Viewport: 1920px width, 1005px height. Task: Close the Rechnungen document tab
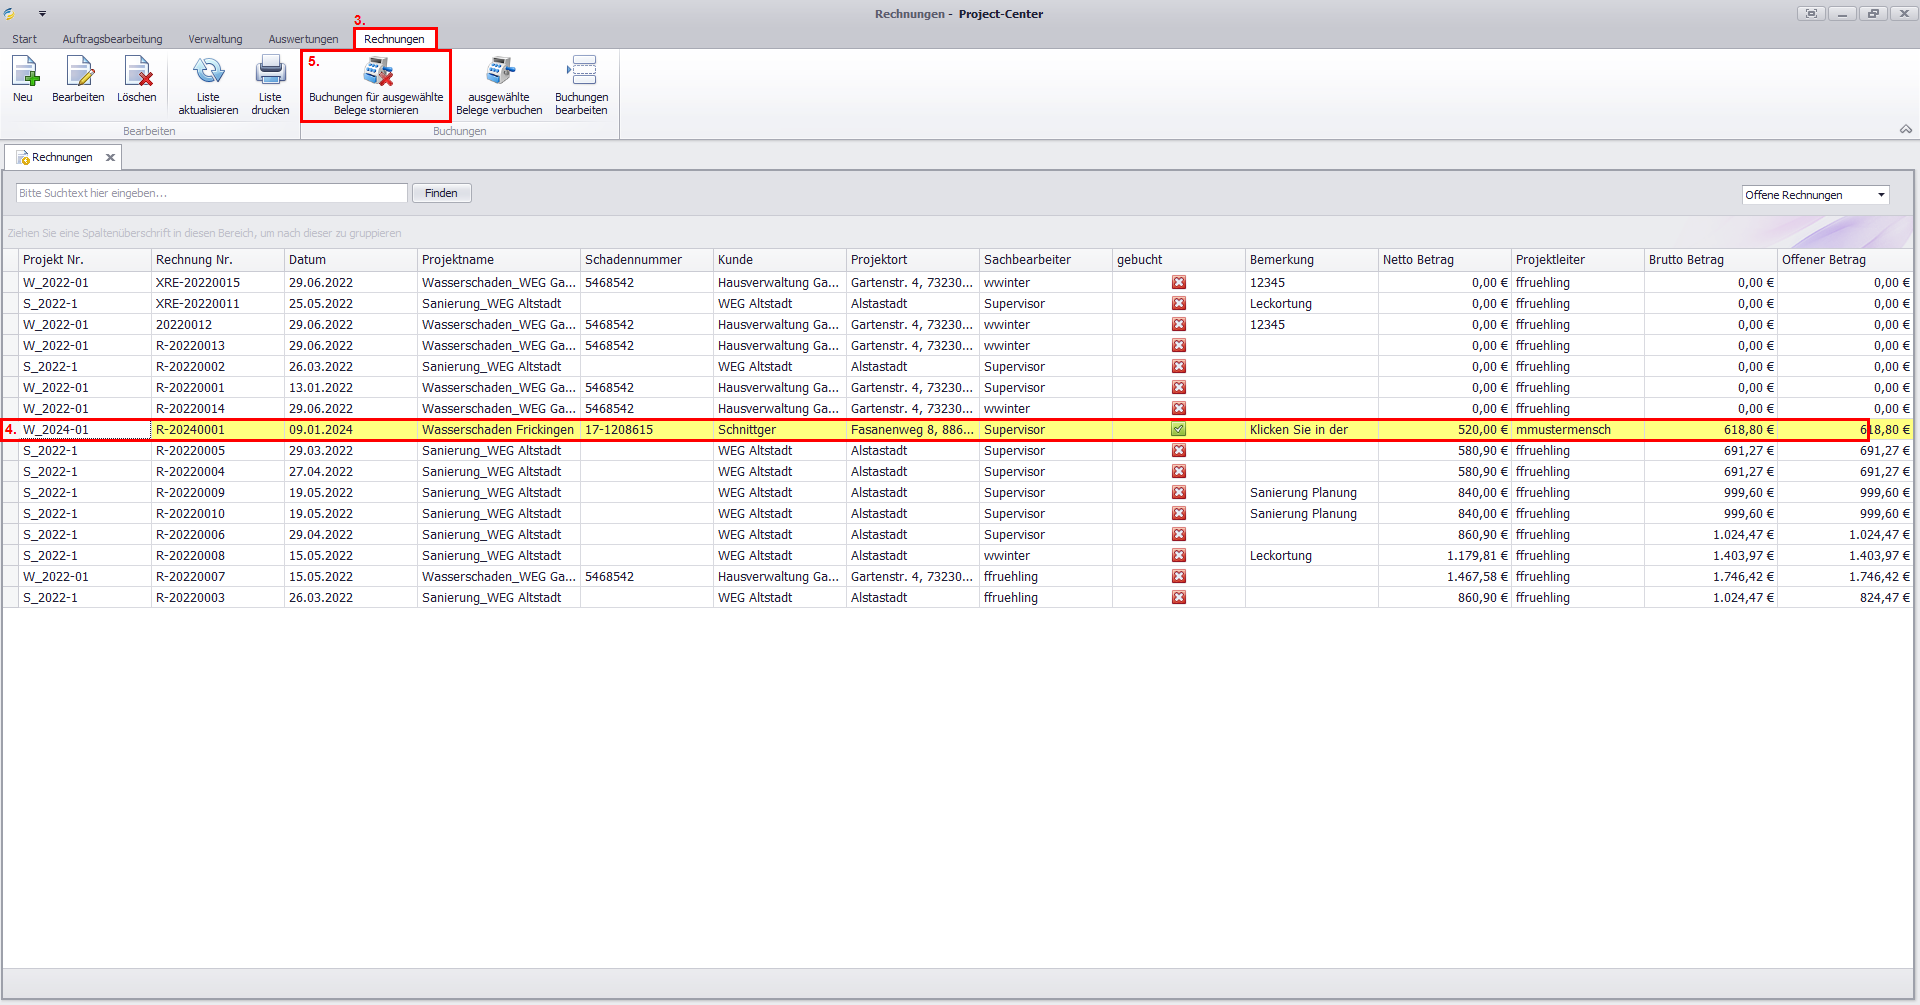coord(111,157)
